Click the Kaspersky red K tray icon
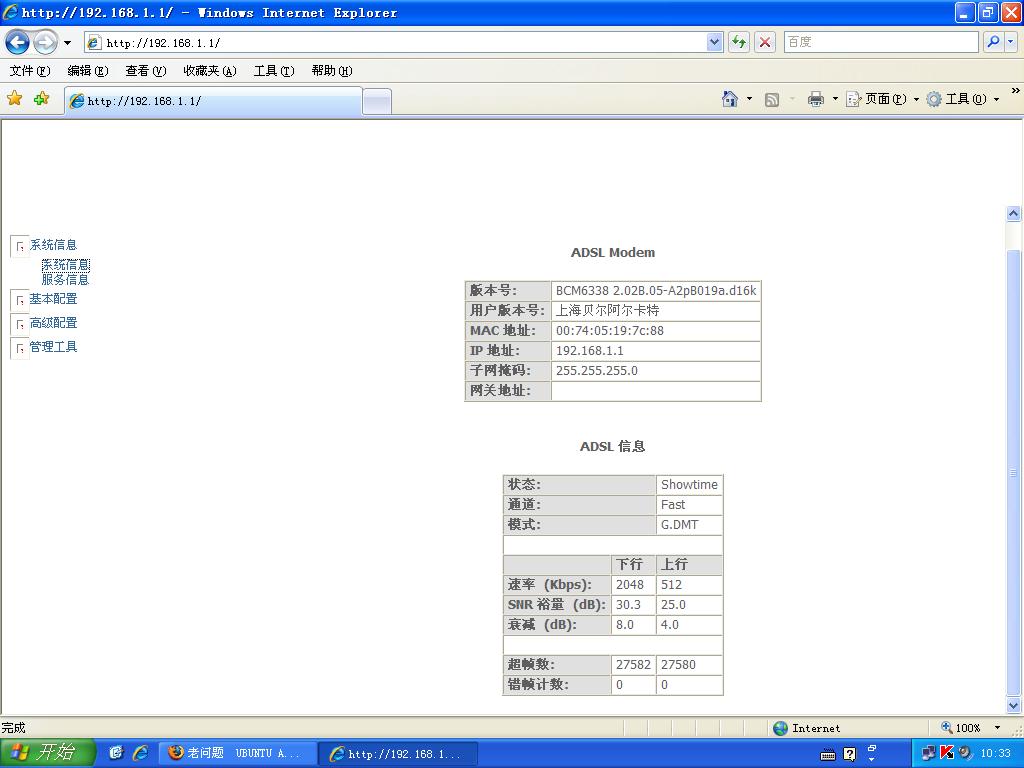This screenshot has width=1024, height=768. pos(946,753)
